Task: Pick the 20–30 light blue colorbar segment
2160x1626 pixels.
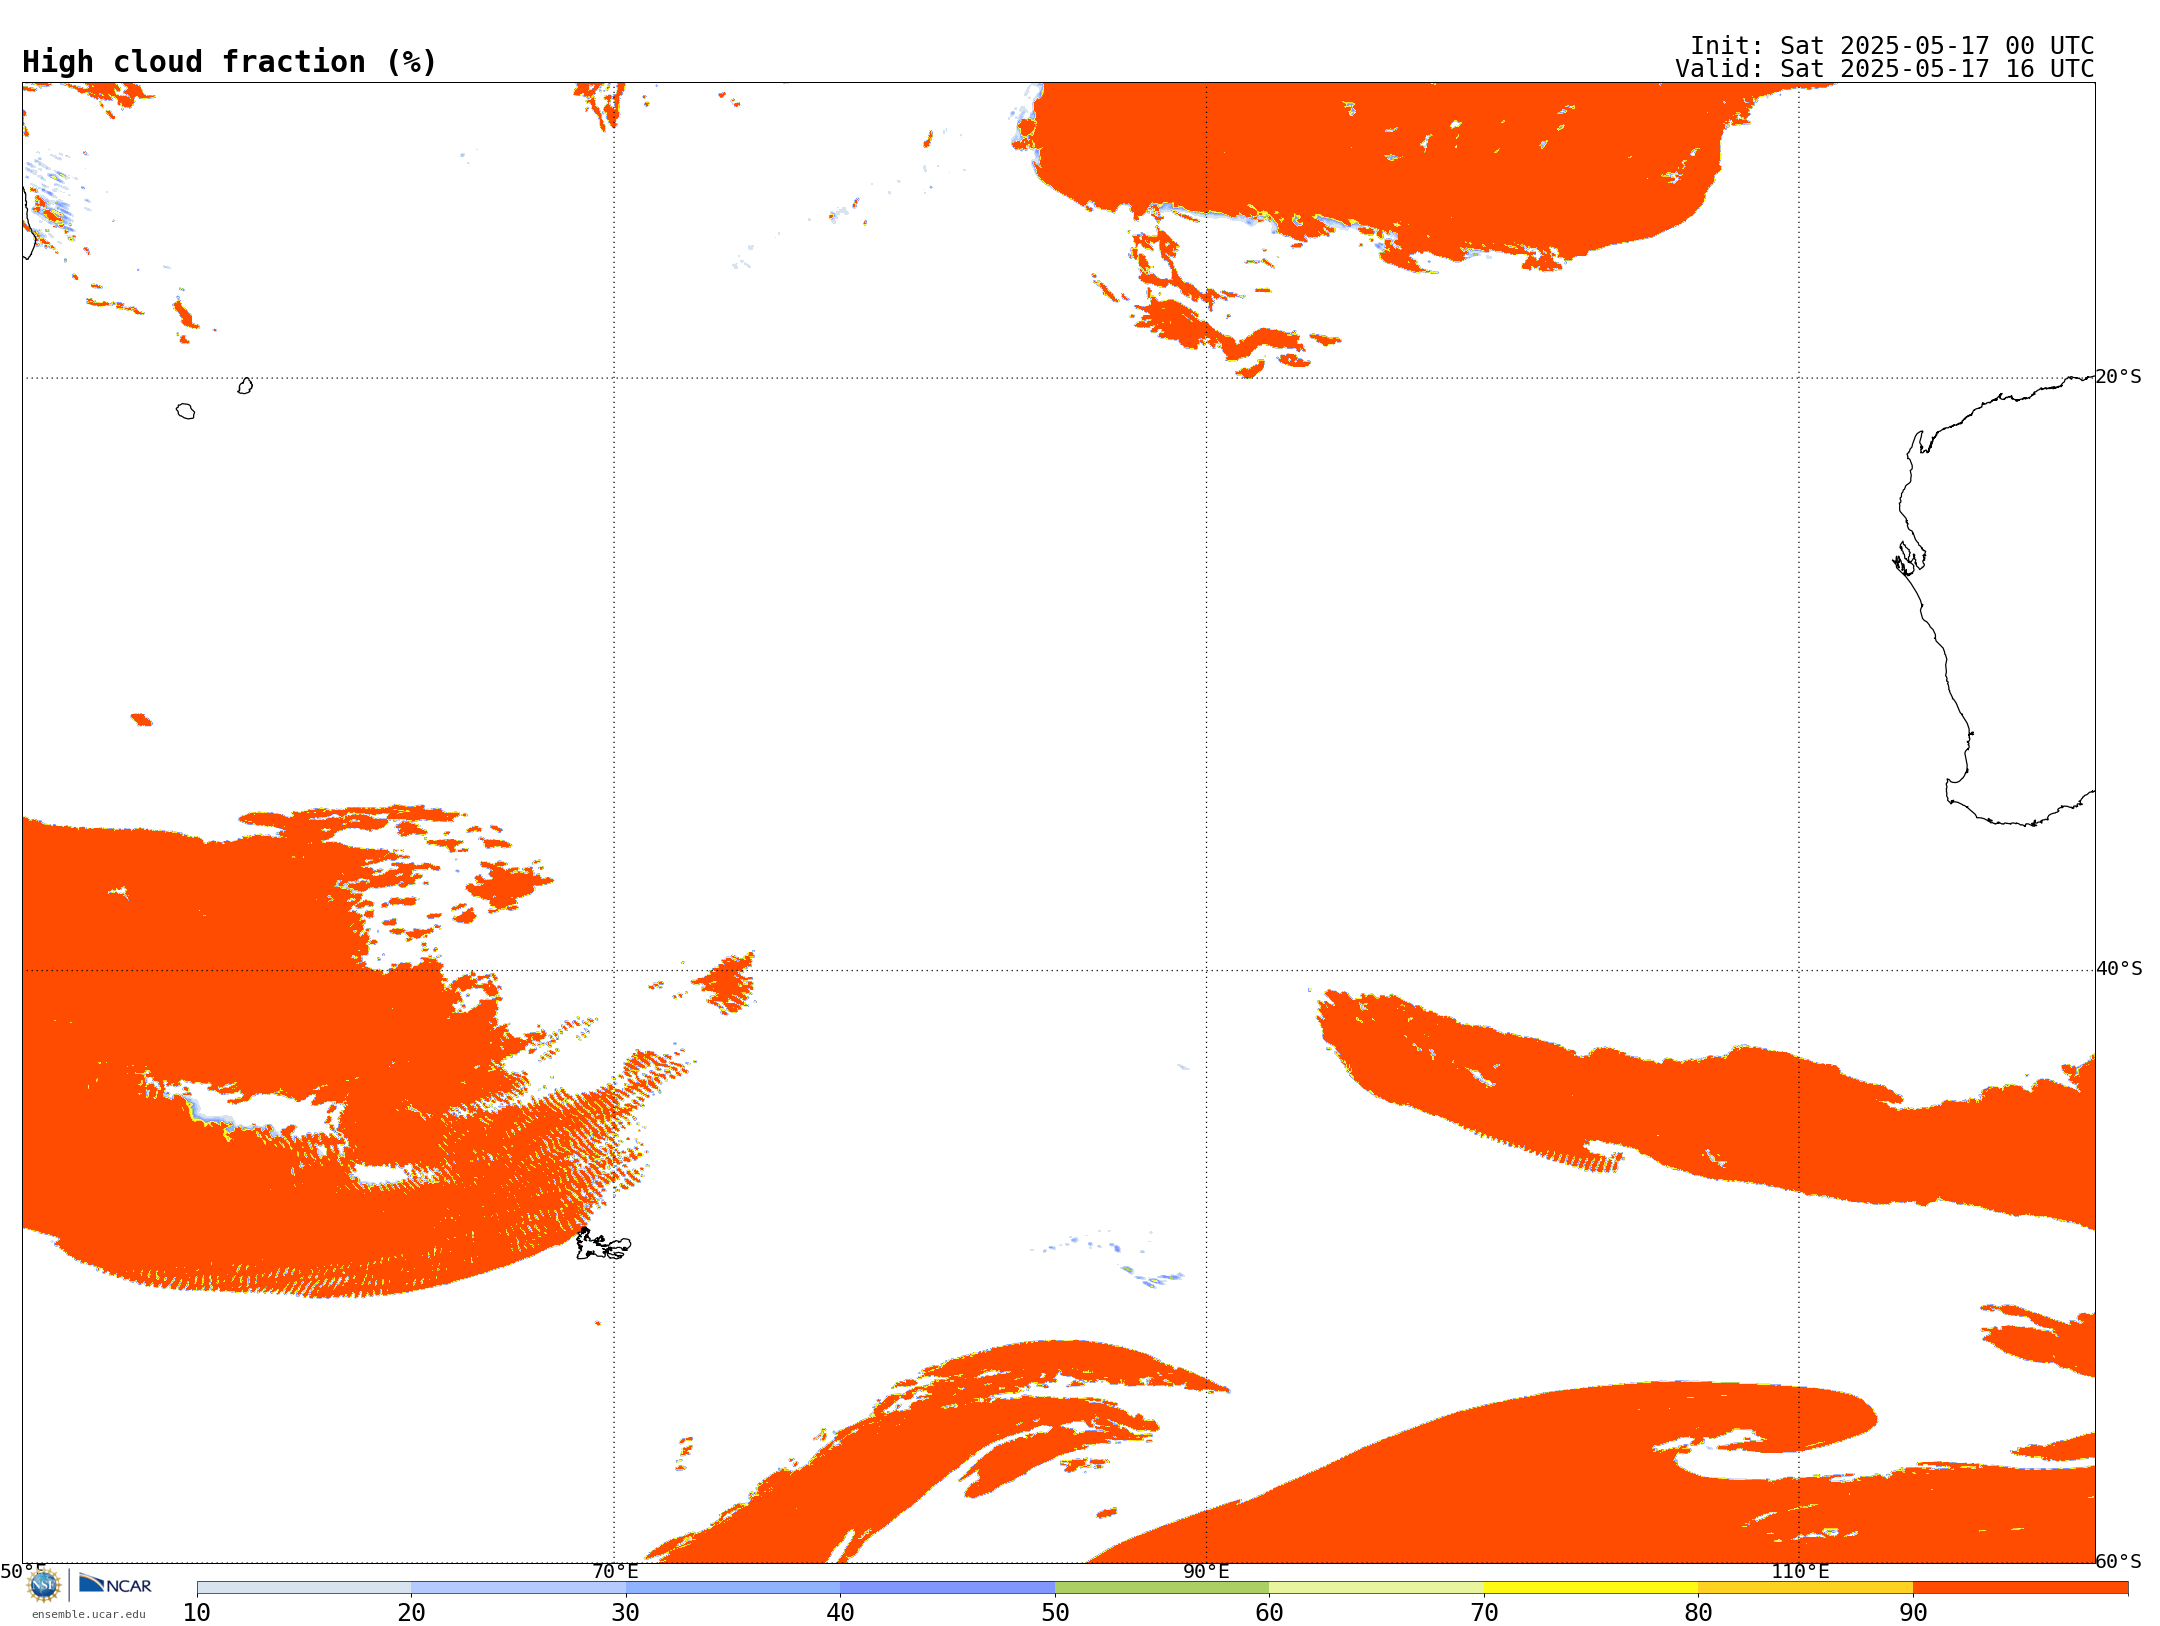Action: click(518, 1588)
